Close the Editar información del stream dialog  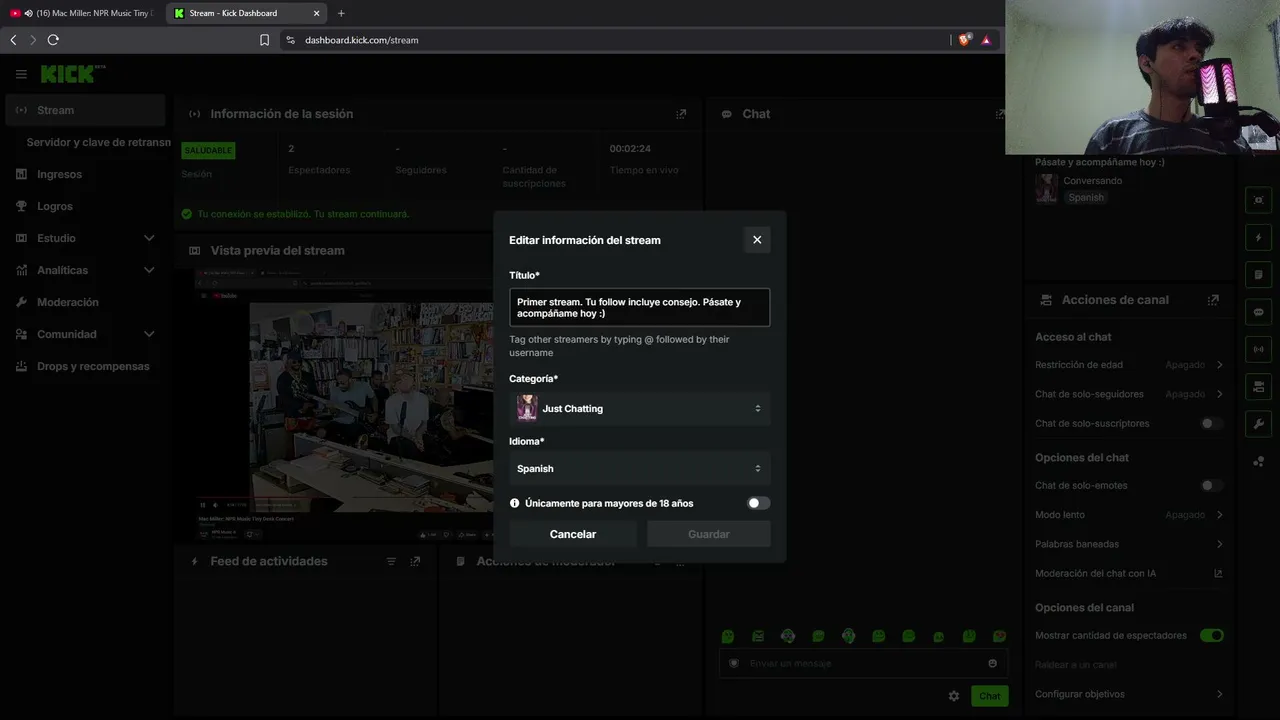click(757, 240)
